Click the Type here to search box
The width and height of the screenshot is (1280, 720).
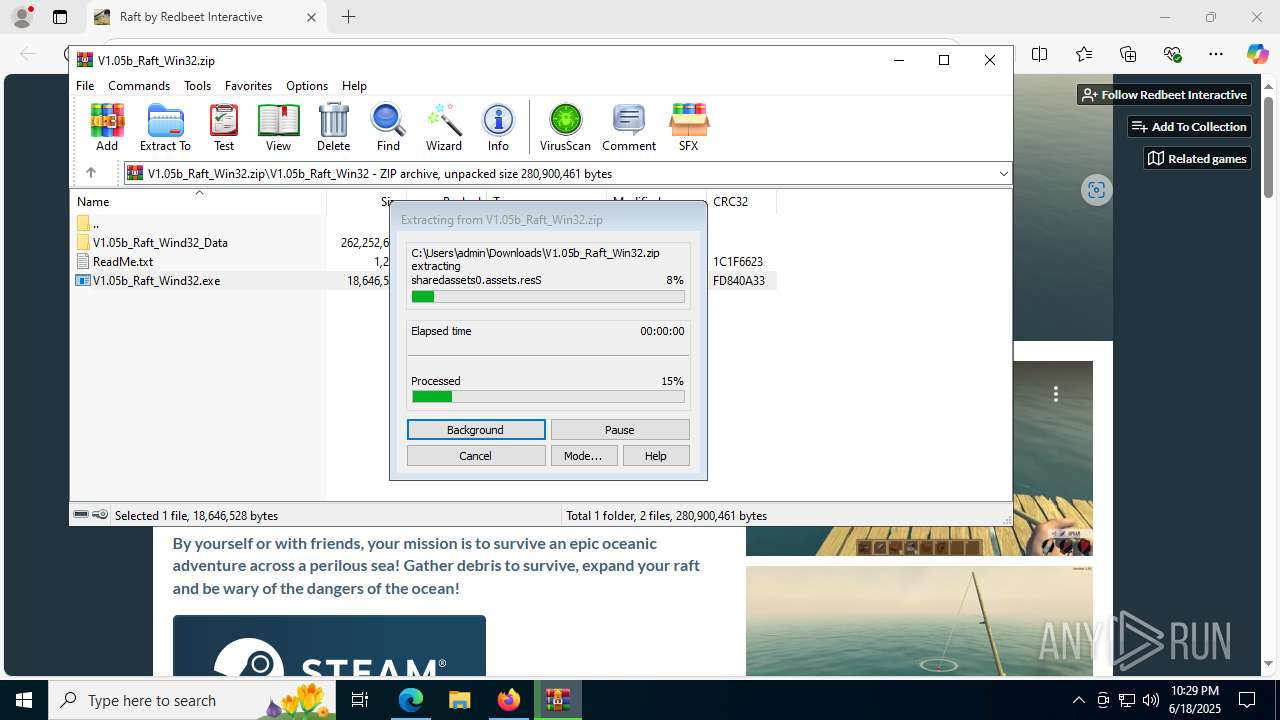coord(190,700)
